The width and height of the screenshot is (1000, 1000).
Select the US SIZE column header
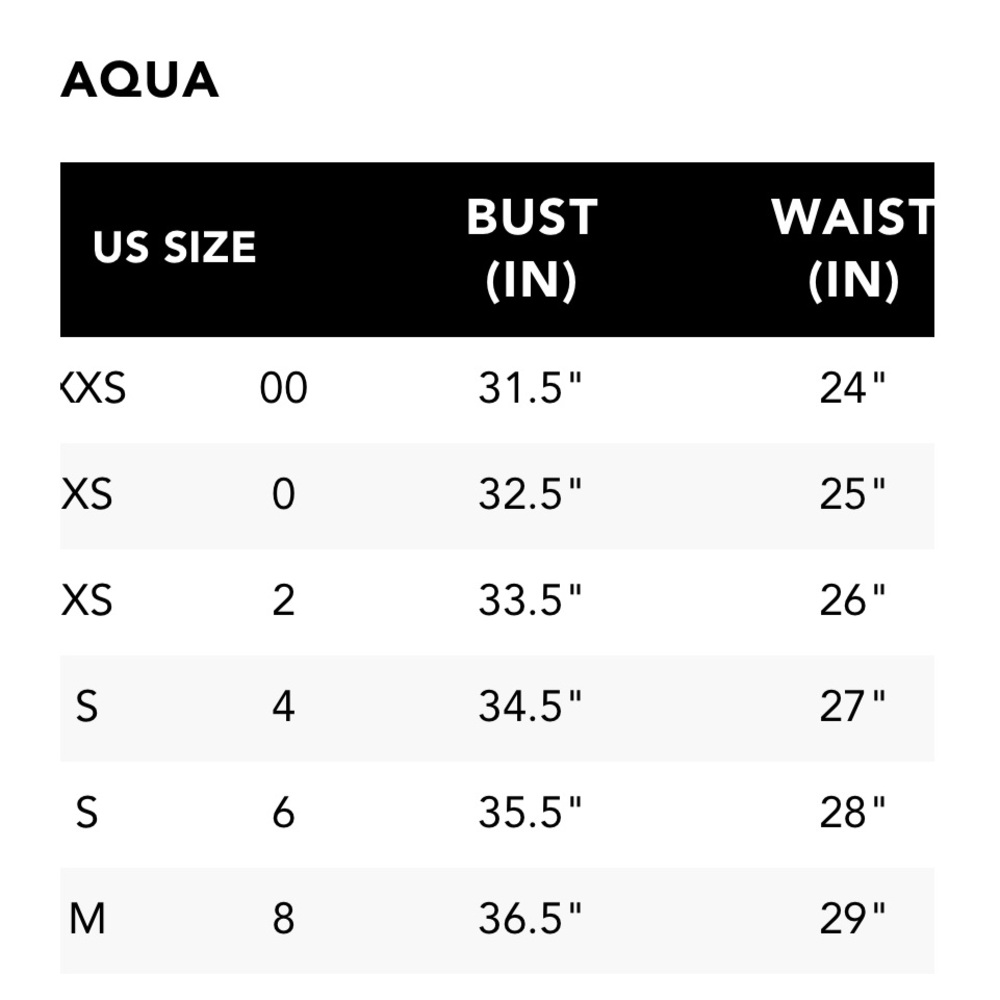tap(174, 247)
